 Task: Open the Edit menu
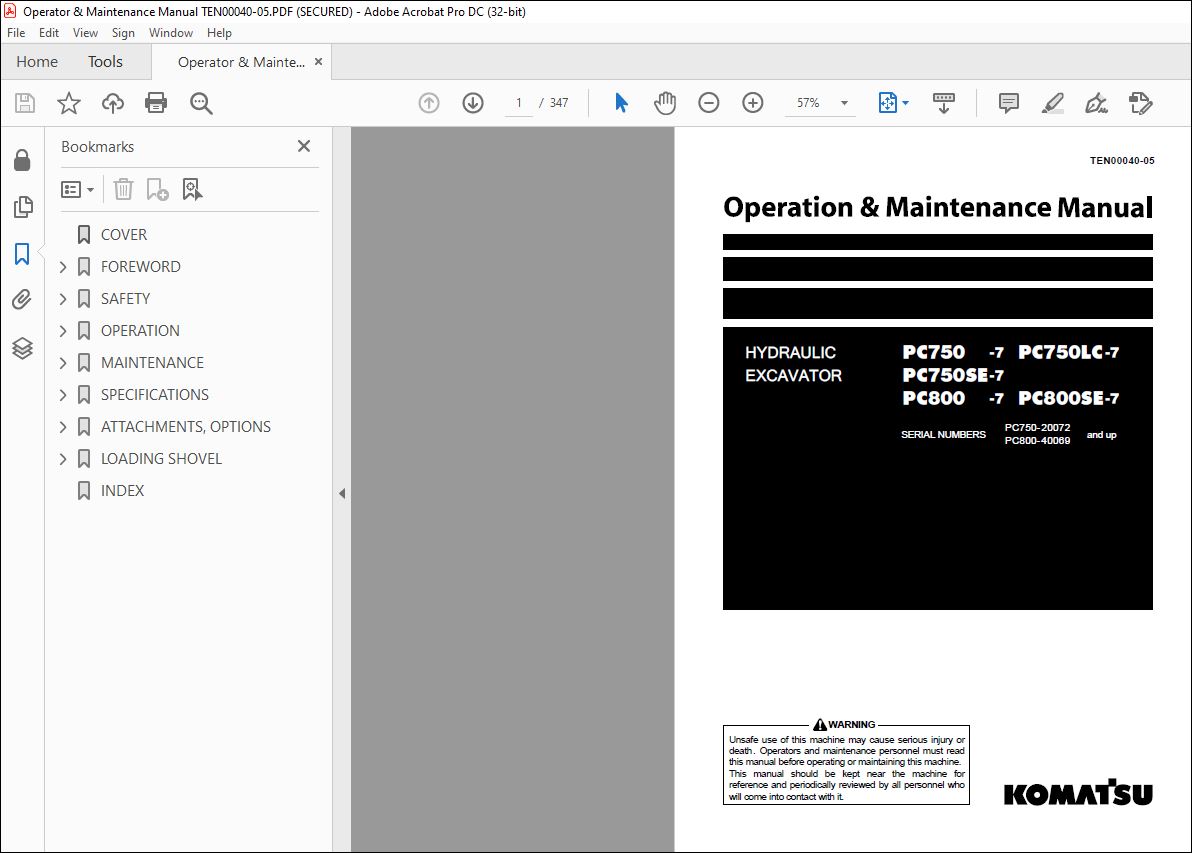click(49, 33)
